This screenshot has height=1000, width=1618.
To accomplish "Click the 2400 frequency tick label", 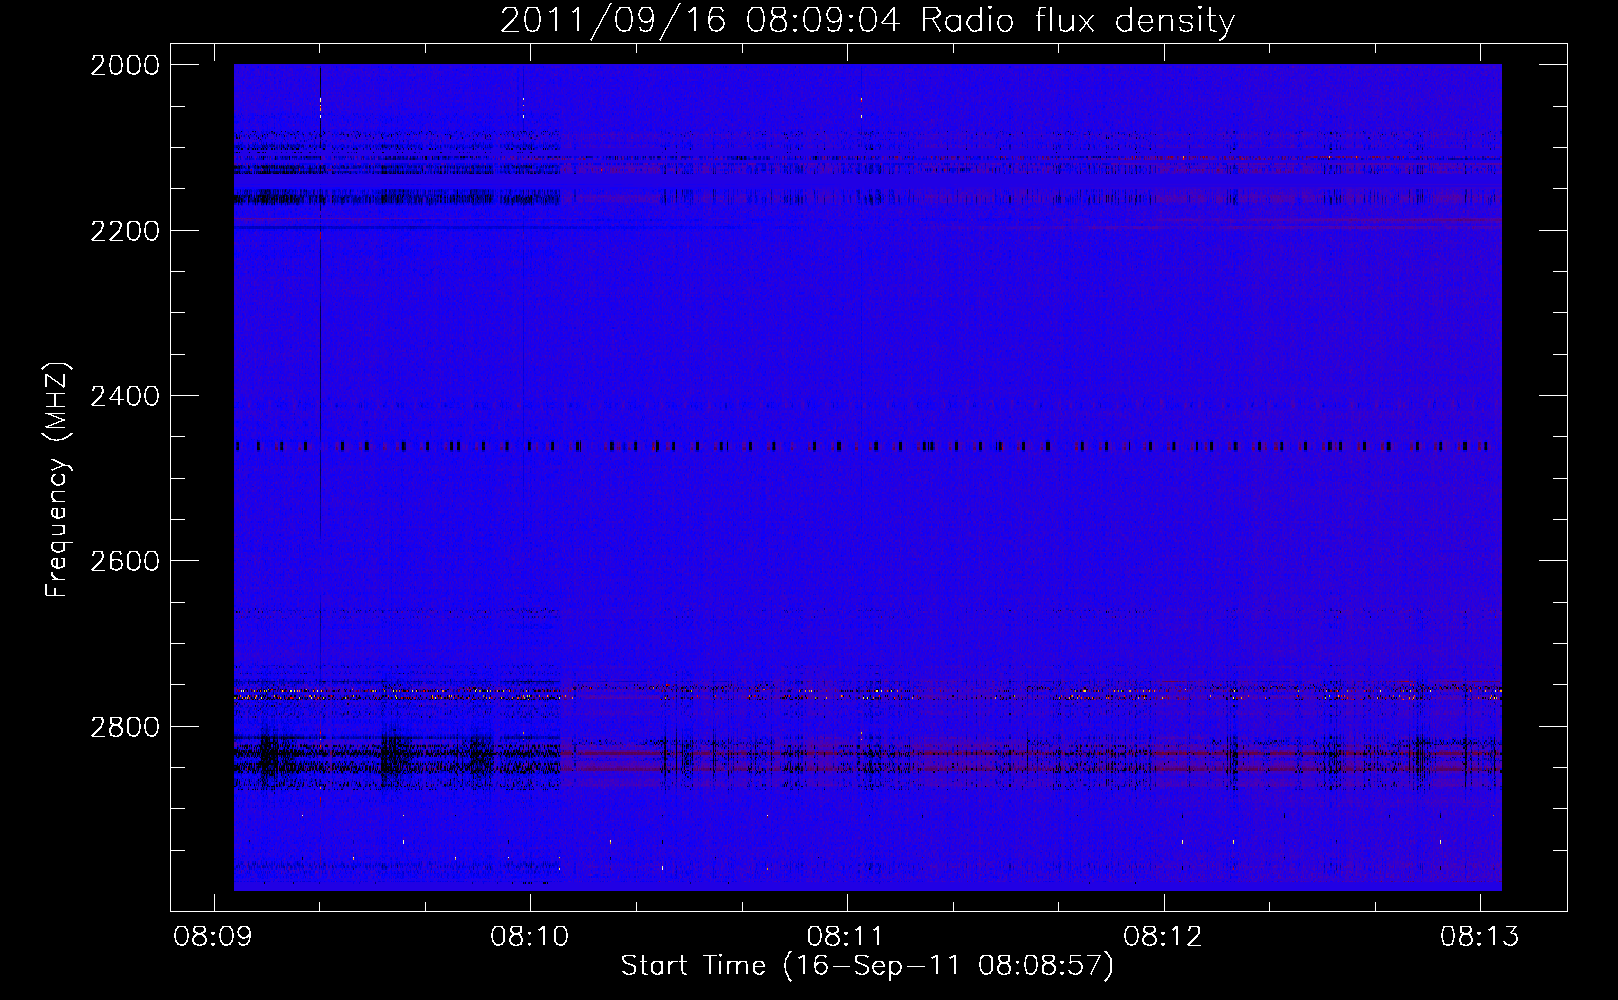I will tap(125, 396).
